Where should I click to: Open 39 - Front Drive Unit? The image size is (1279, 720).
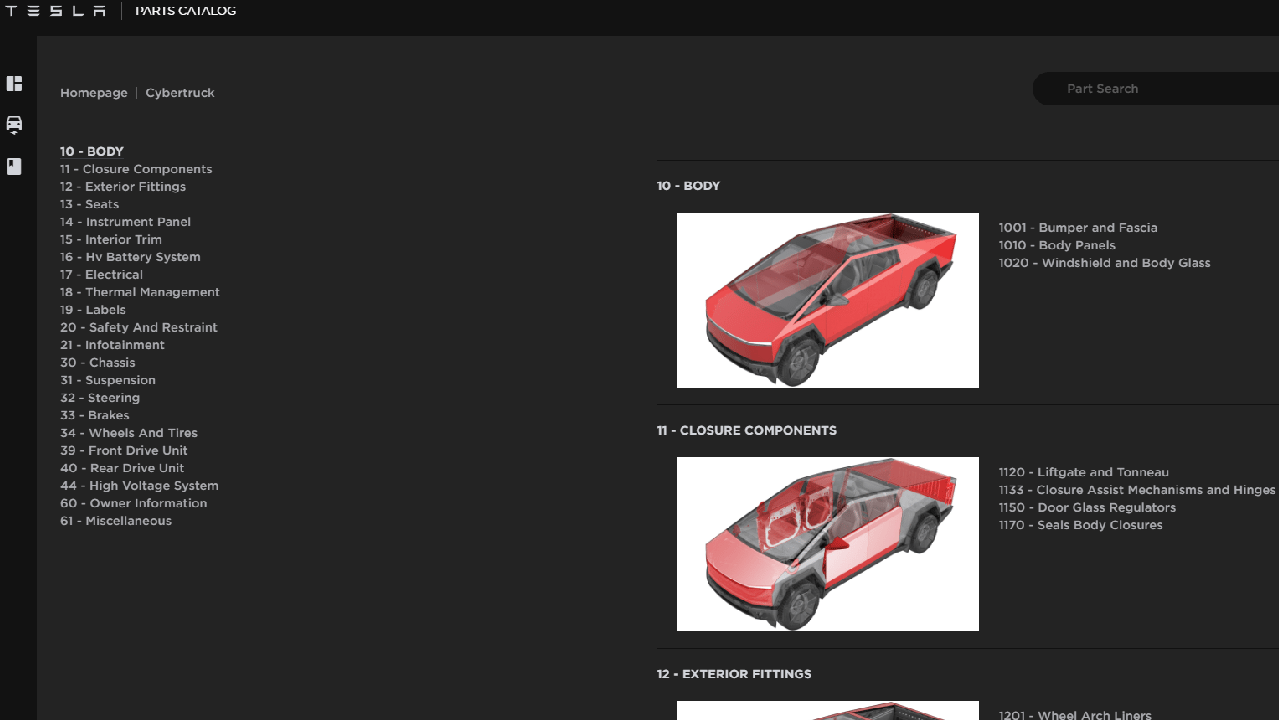click(x=124, y=451)
